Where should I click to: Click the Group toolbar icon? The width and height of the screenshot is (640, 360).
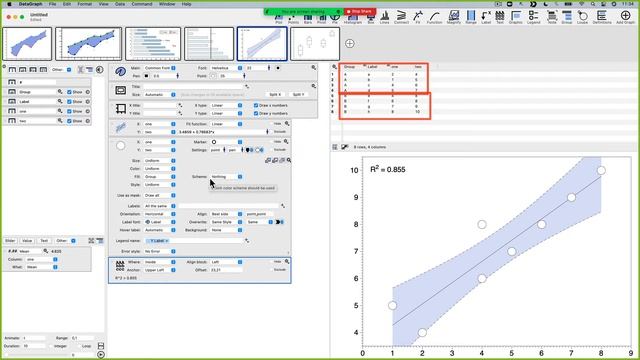click(567, 17)
